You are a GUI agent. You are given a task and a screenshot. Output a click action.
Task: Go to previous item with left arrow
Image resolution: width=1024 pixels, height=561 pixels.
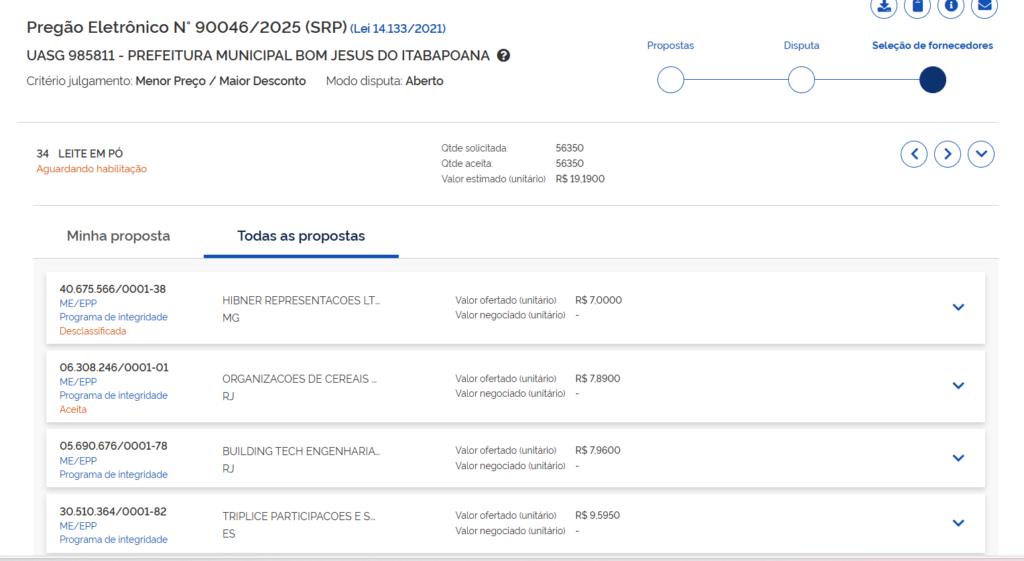914,154
